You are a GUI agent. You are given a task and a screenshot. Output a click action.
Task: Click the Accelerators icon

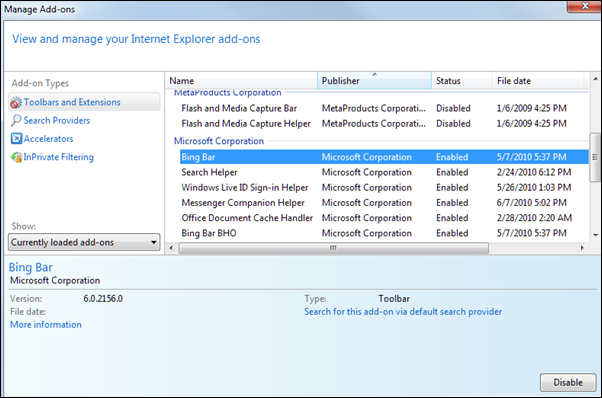[x=16, y=139]
